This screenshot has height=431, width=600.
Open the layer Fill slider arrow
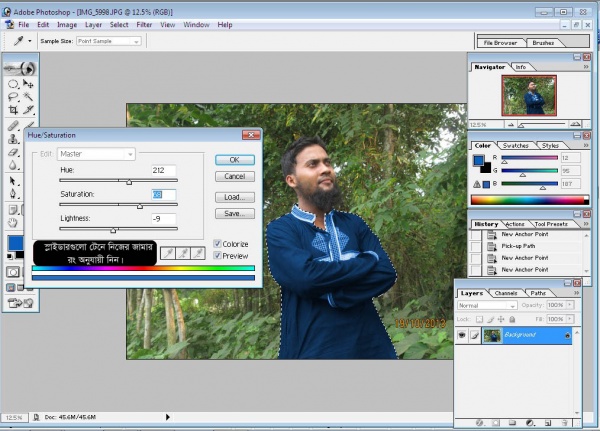[570, 319]
